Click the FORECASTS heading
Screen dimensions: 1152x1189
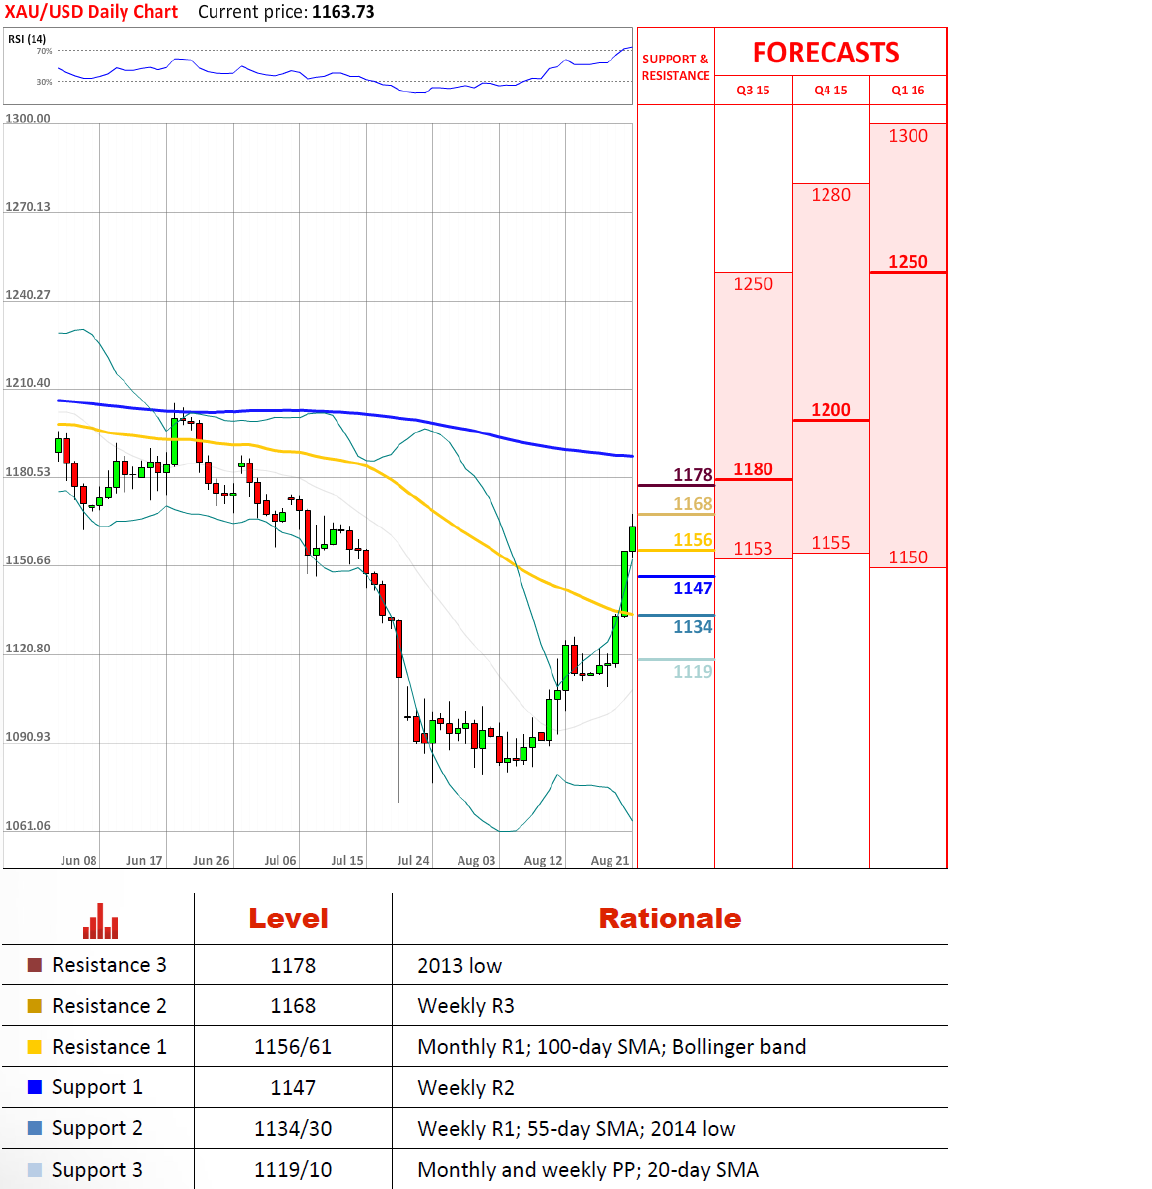pos(826,53)
